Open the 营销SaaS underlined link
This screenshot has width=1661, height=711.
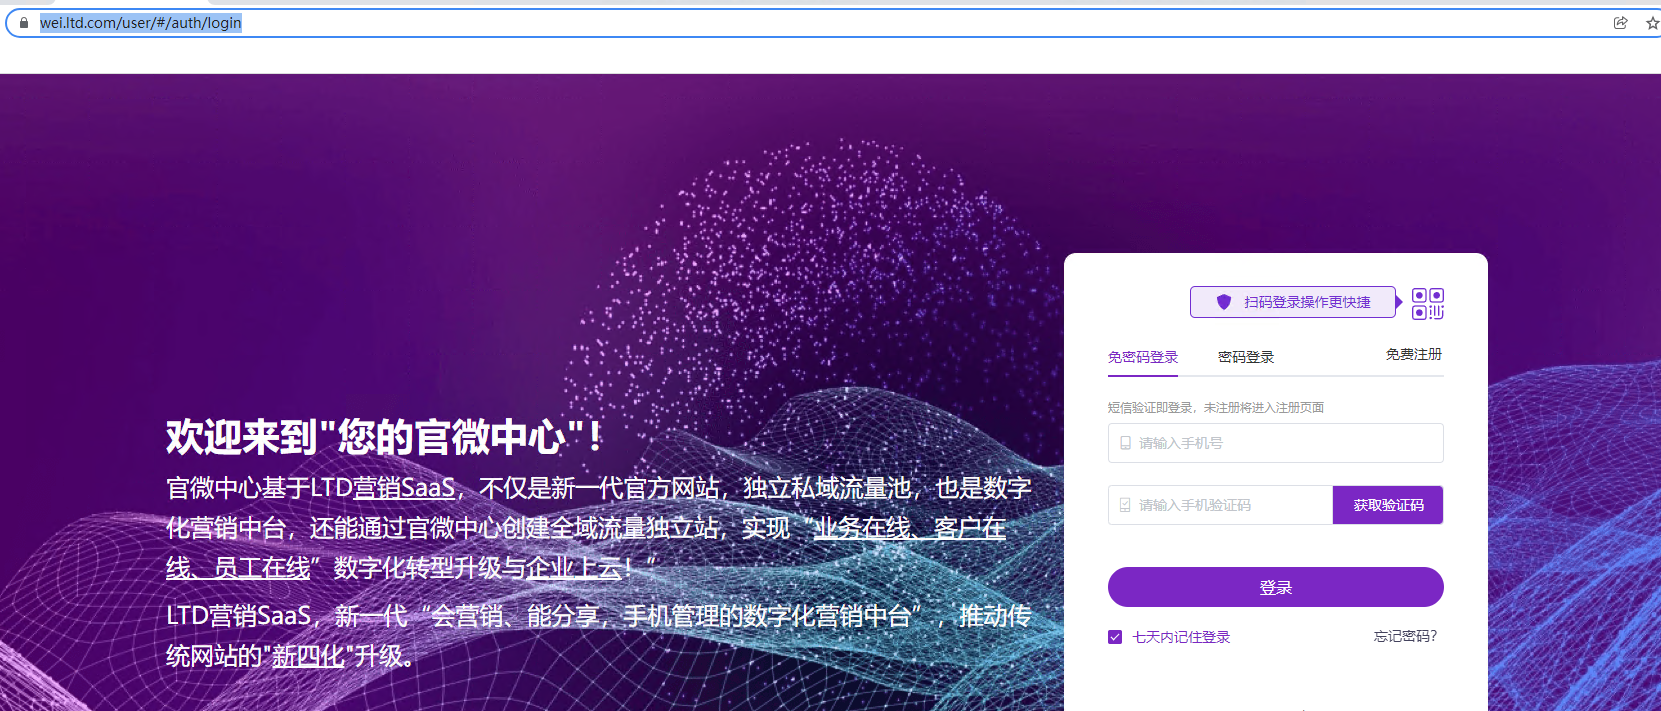coord(405,488)
